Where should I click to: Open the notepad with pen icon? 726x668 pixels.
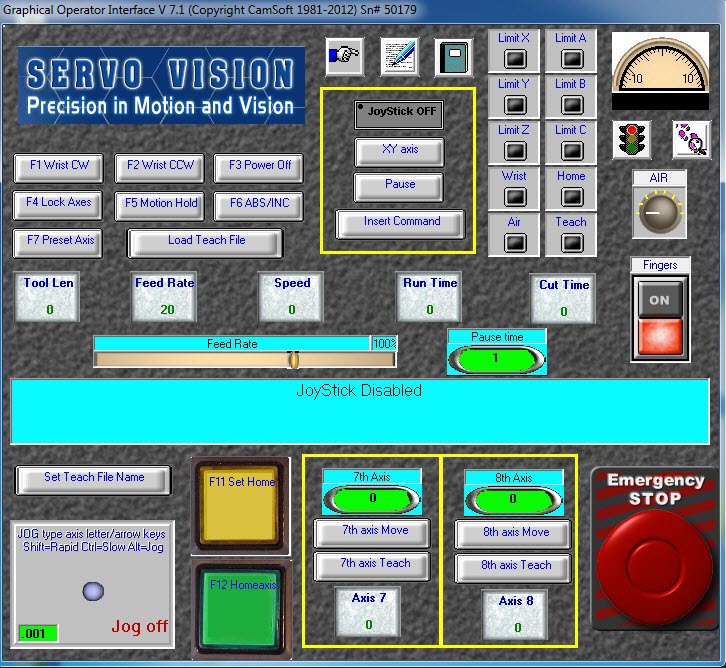coord(400,56)
